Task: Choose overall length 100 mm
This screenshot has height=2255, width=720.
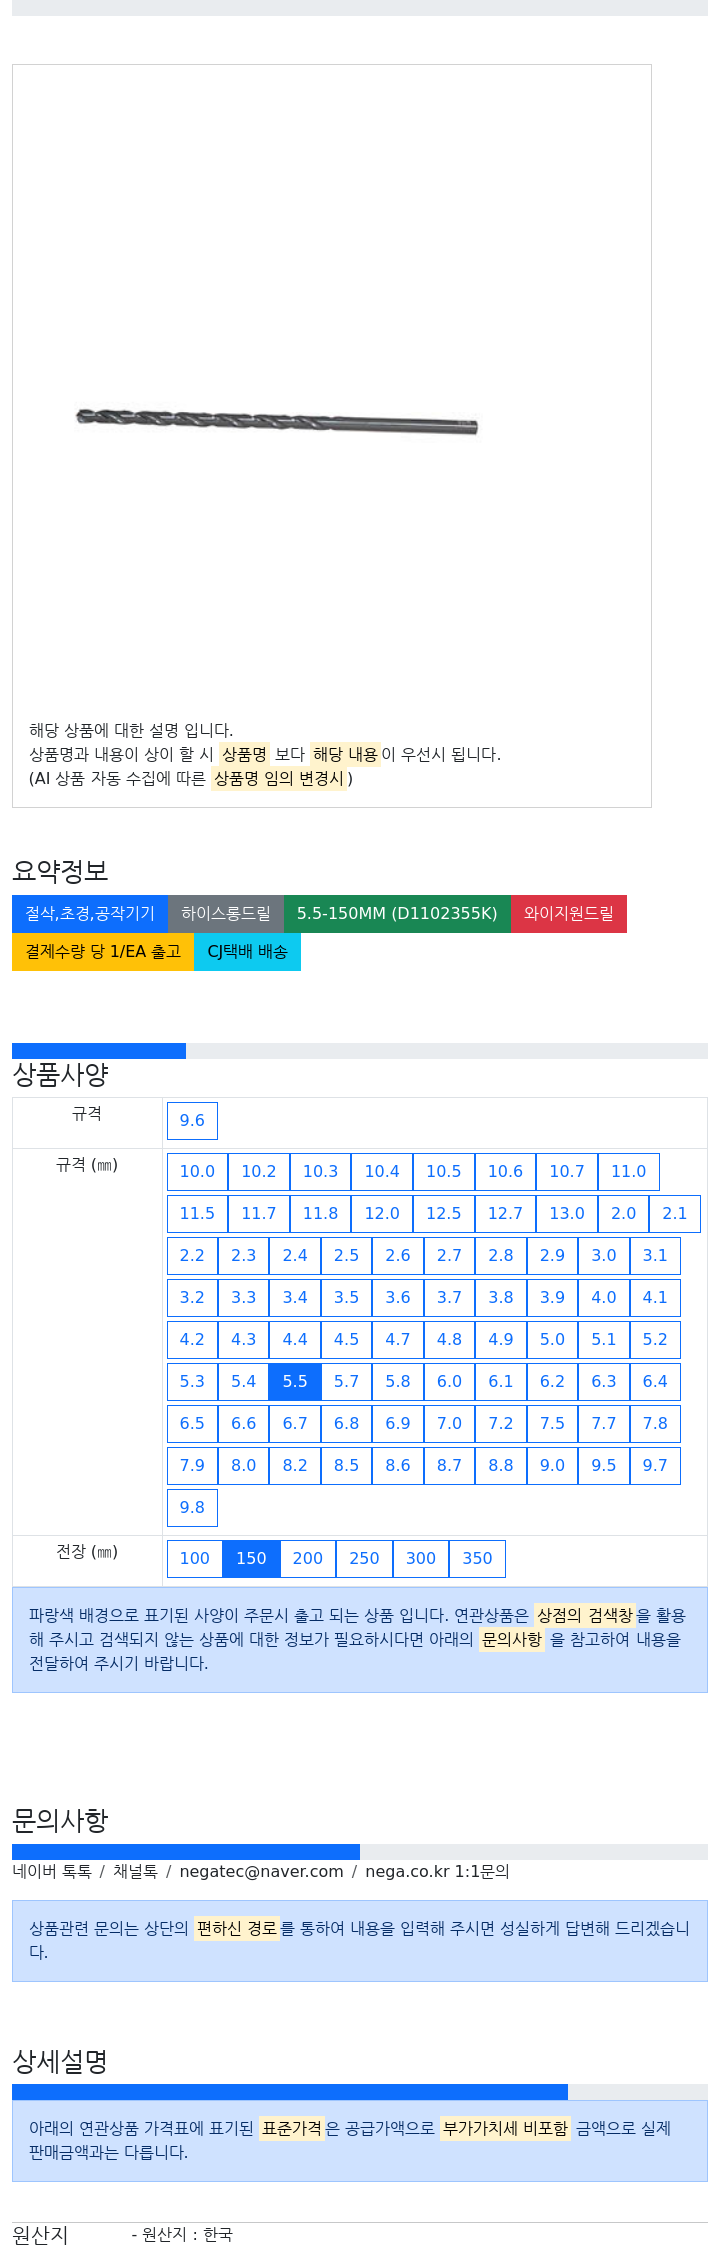Action: tap(195, 1559)
